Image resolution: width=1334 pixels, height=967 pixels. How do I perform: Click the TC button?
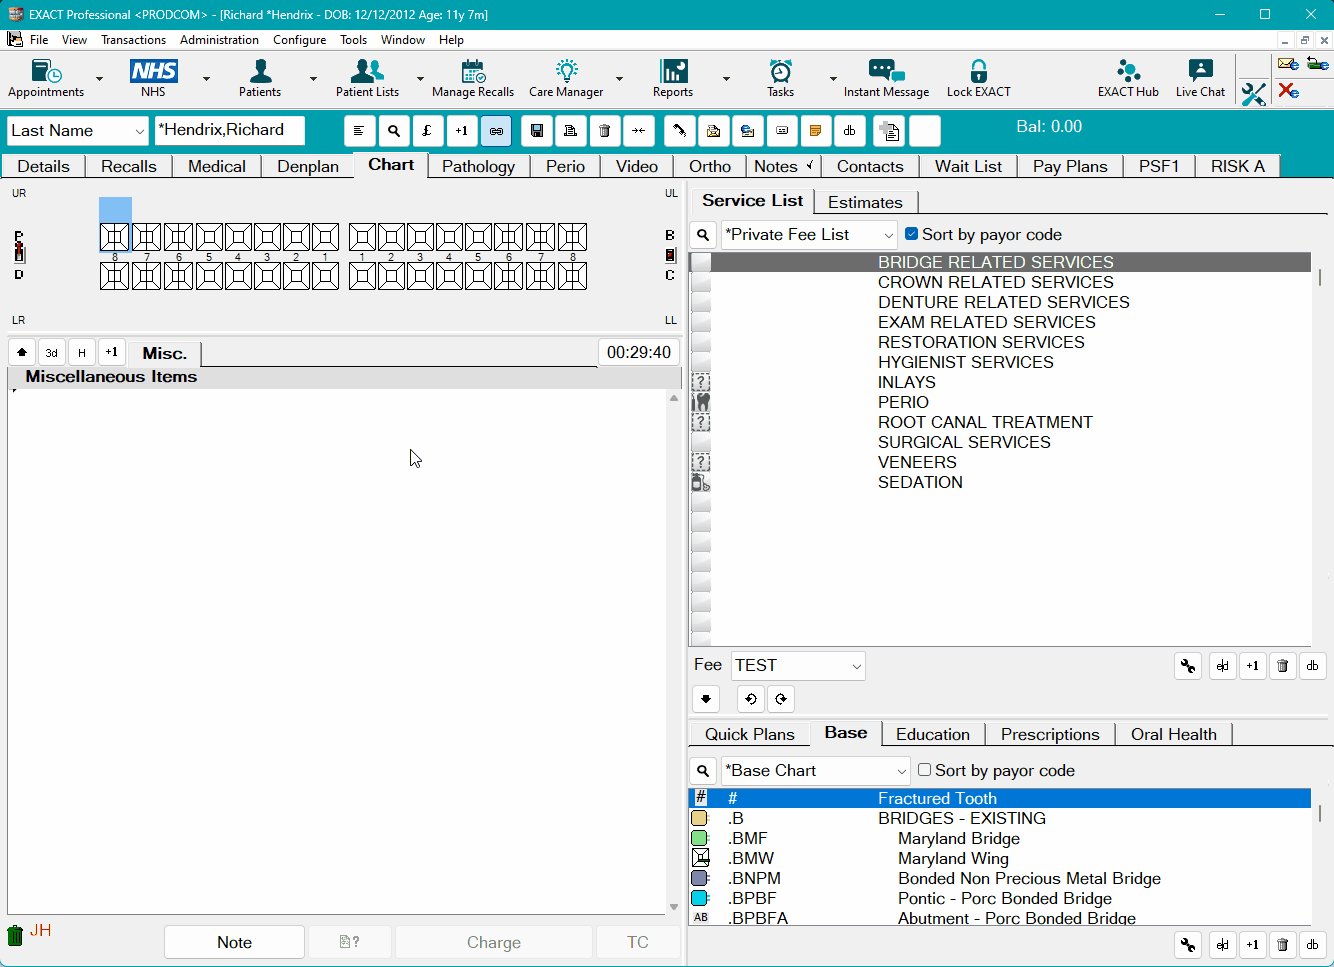tap(638, 942)
